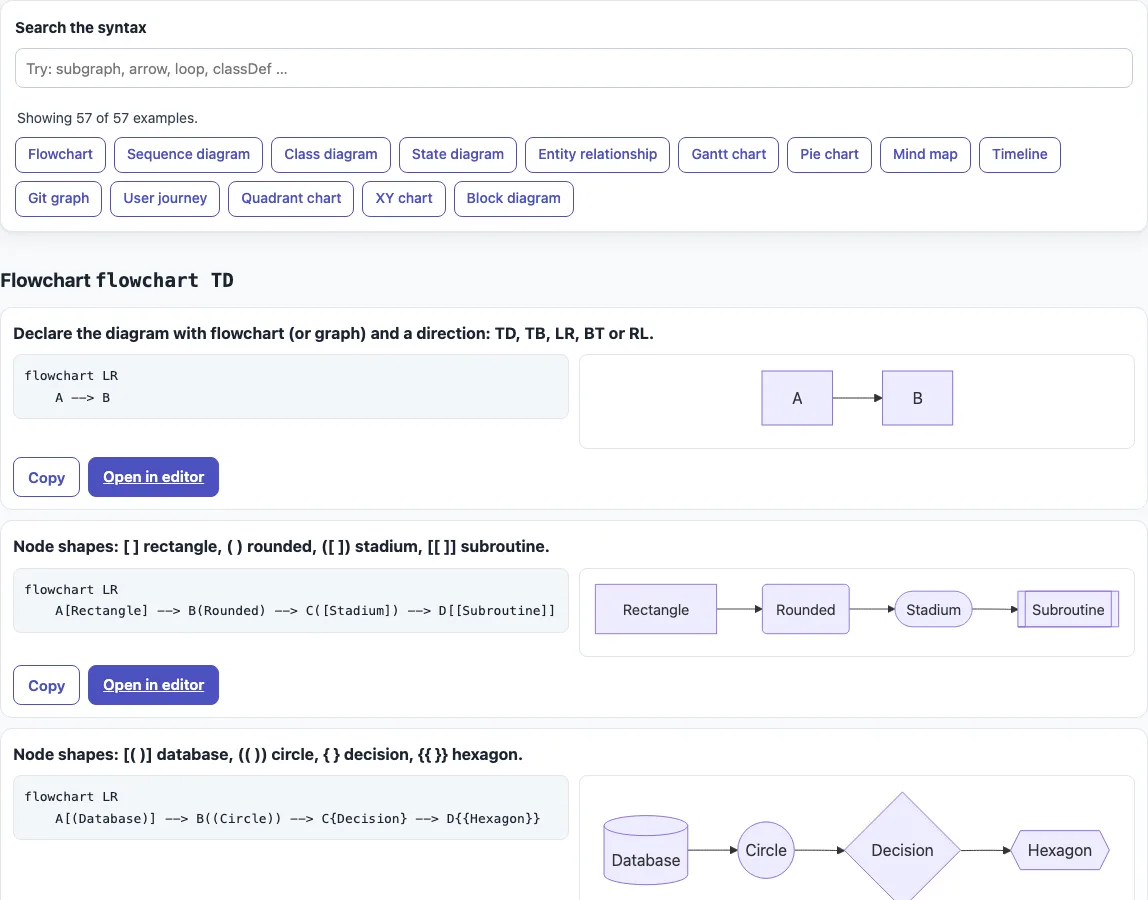
Task: Click the 'Search the syntax' label
Action: point(81,28)
